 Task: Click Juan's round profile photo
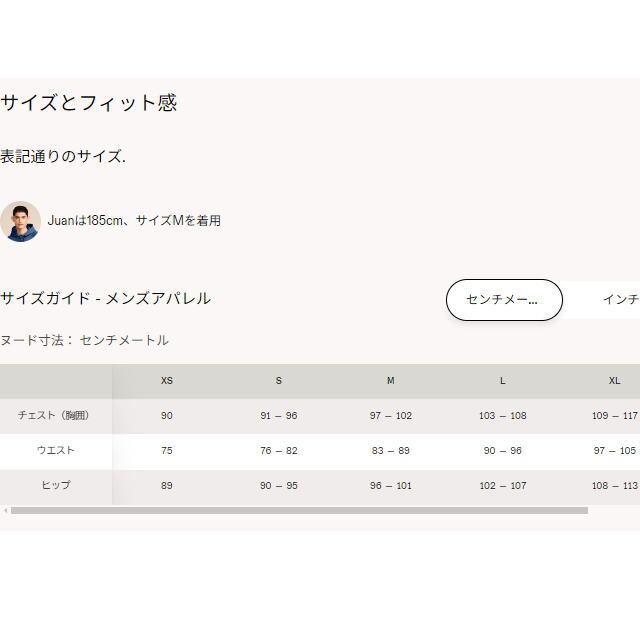(20, 221)
